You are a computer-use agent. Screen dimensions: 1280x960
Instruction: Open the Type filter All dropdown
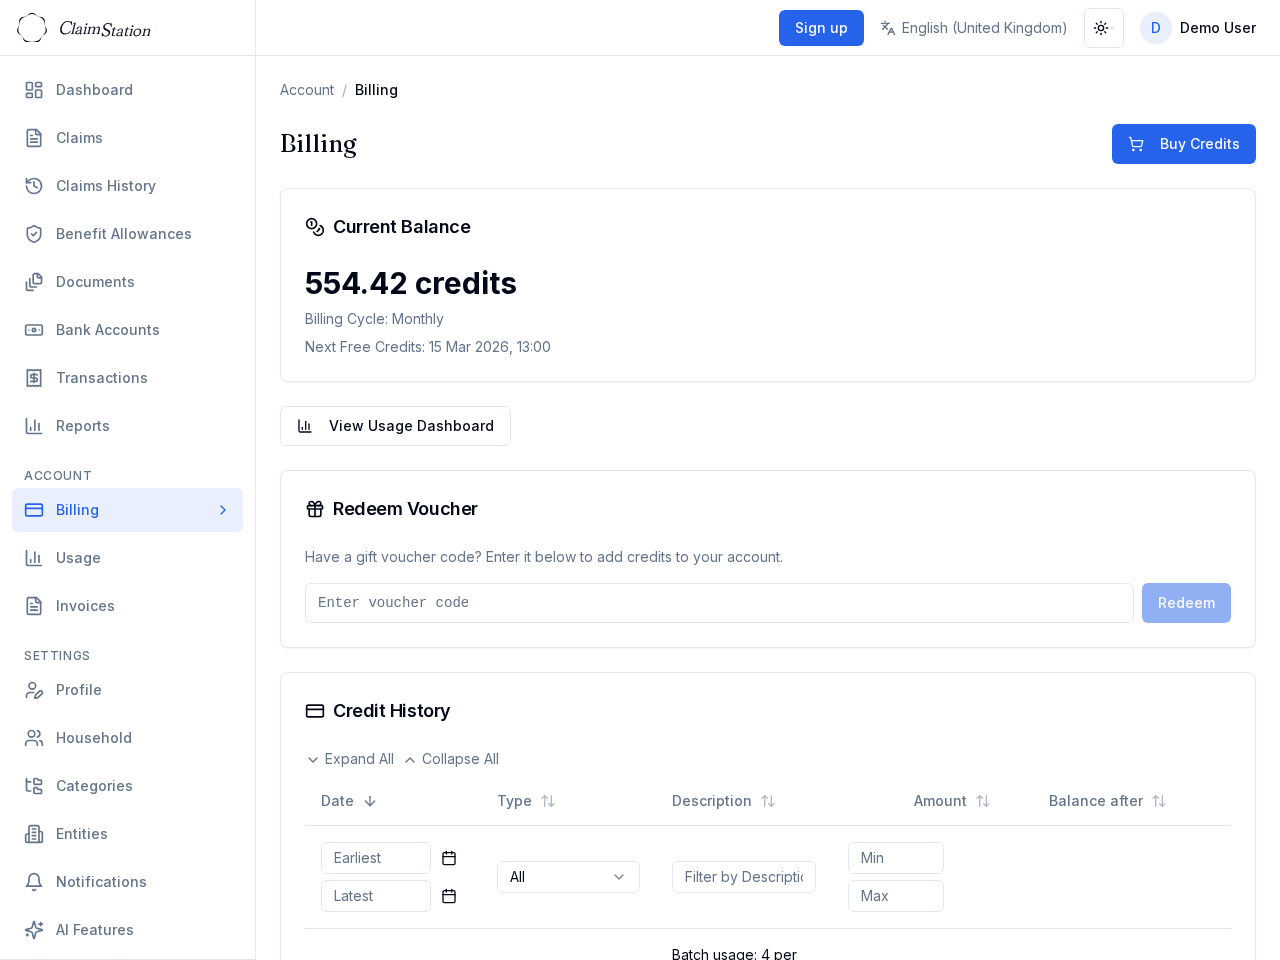(x=568, y=877)
